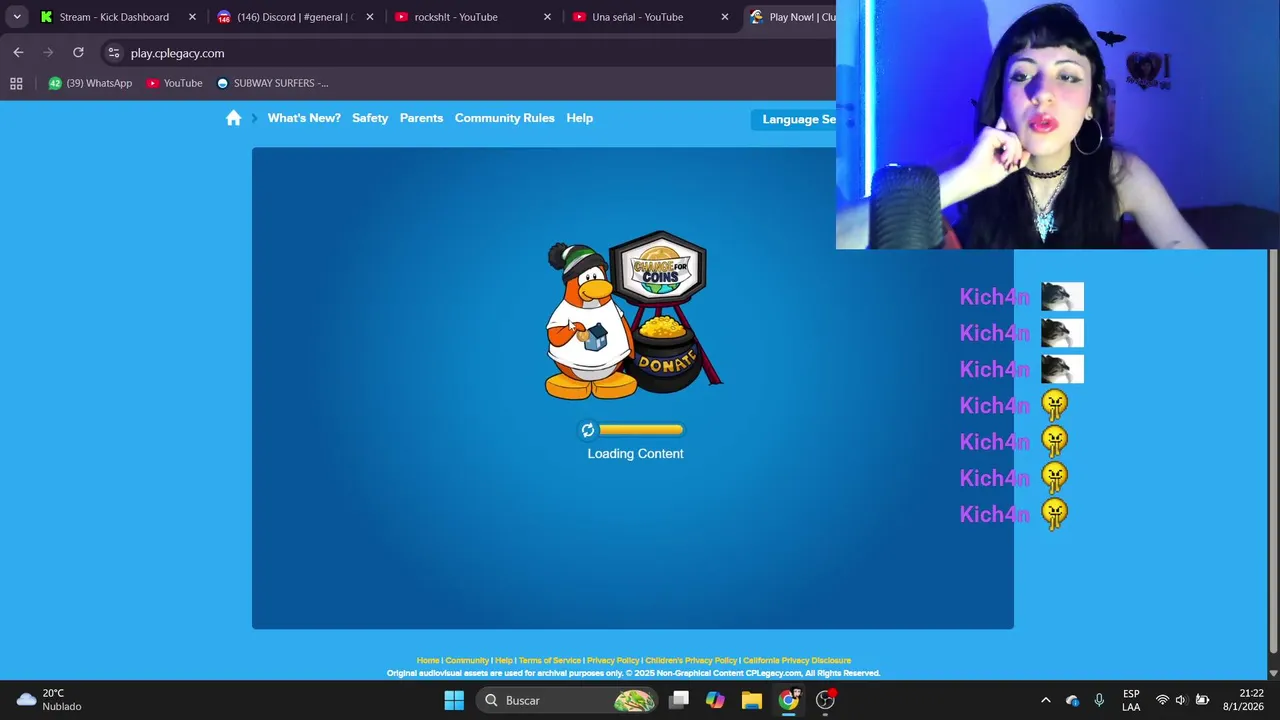The image size is (1280, 720).
Task: Switch to the Play Now! Club Penguin tab
Action: click(x=790, y=17)
